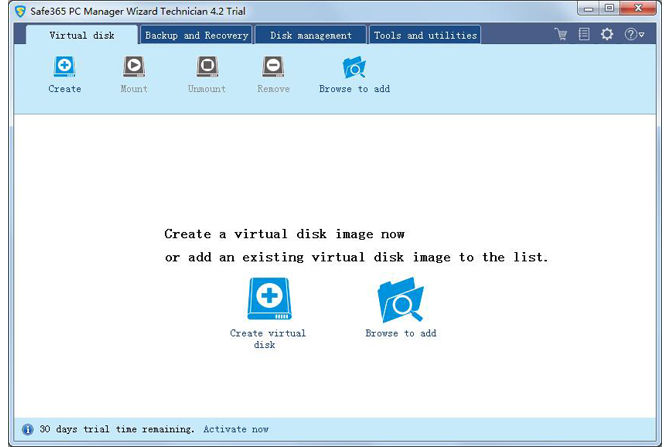Switch to the Backup and Recovery tab

click(196, 35)
